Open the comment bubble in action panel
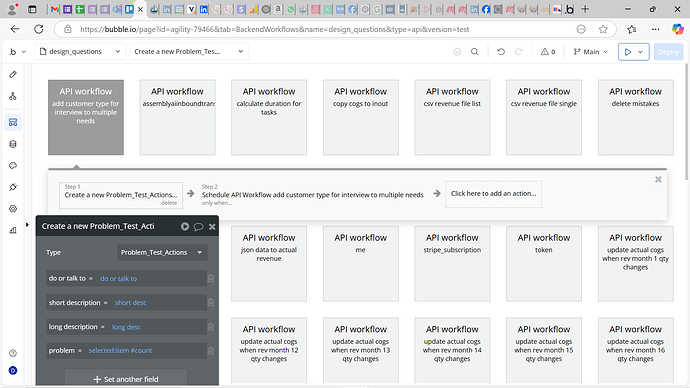 pyautogui.click(x=198, y=227)
